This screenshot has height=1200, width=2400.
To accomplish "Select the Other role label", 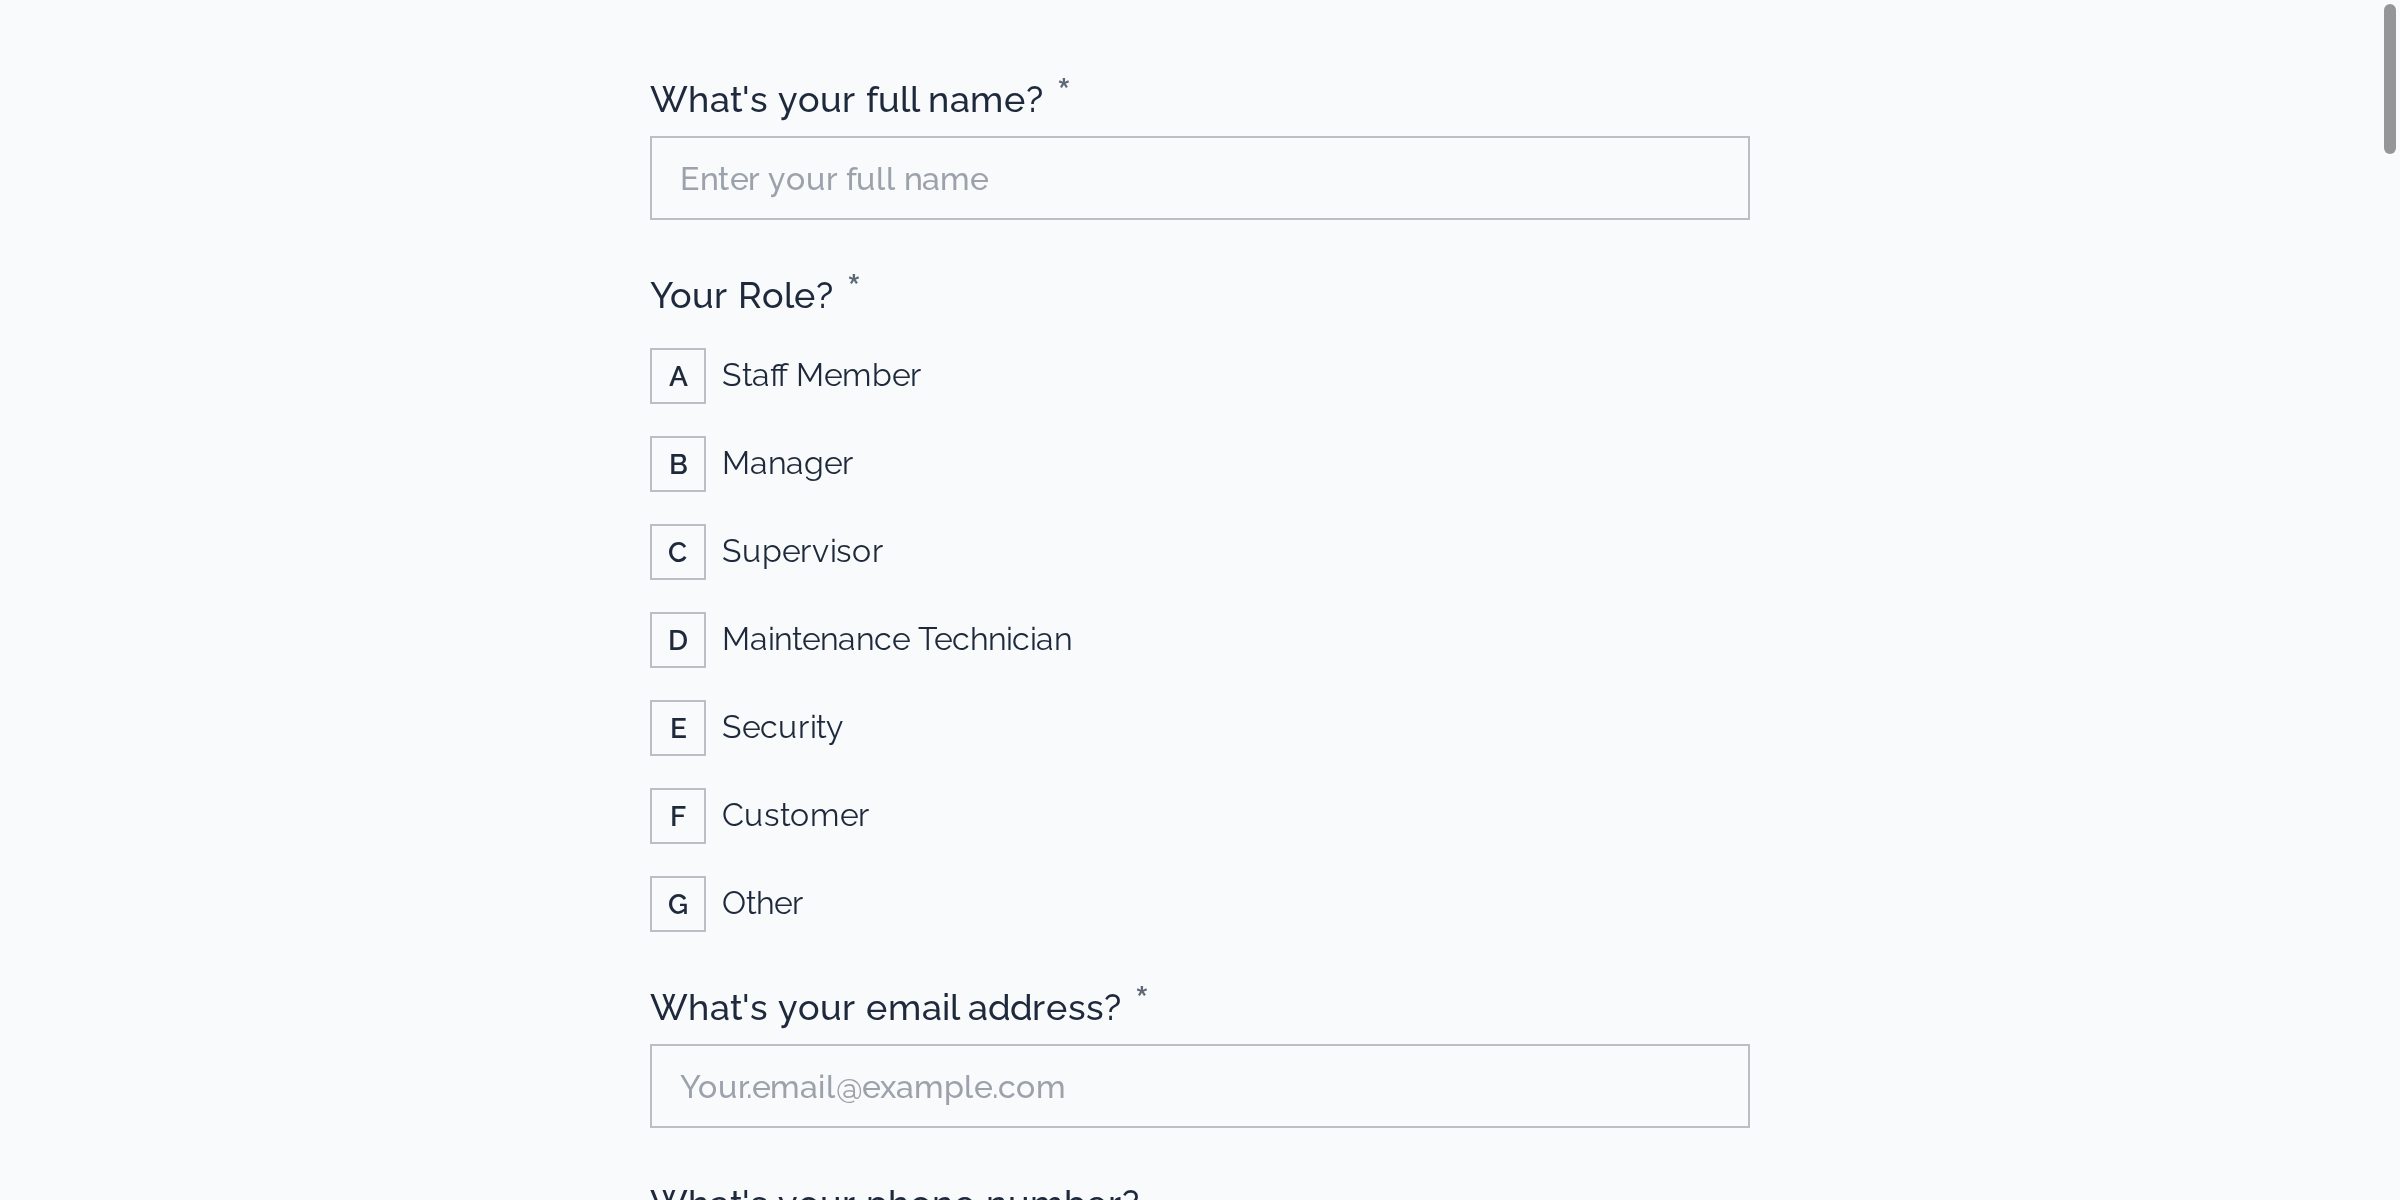I will click(x=762, y=903).
